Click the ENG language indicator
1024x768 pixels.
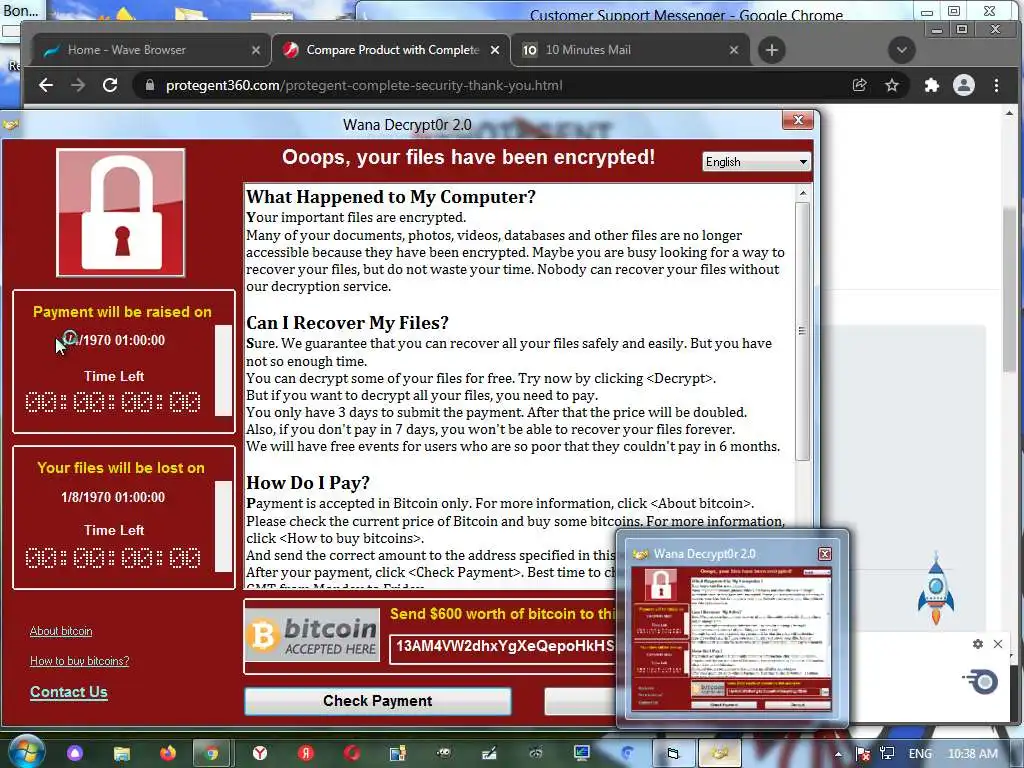pos(920,754)
